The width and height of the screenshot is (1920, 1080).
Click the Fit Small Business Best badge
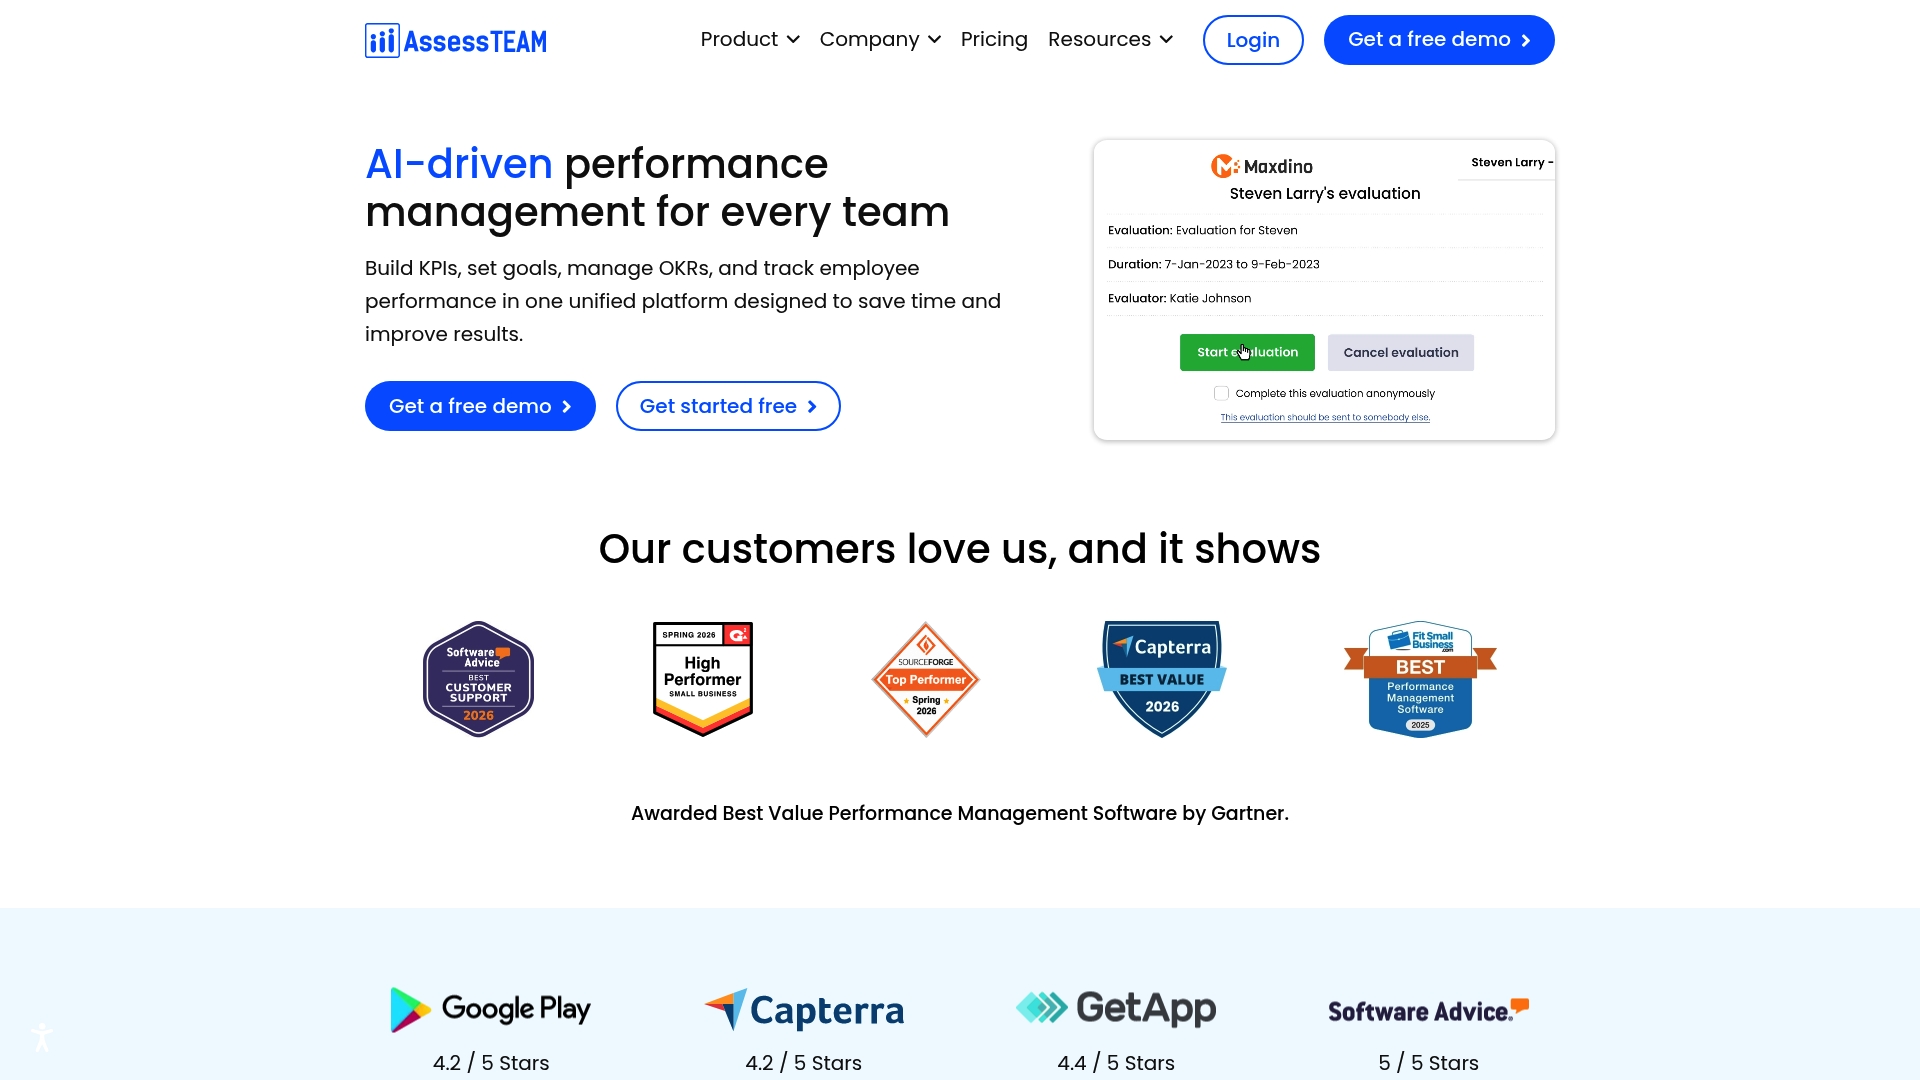click(x=1420, y=679)
